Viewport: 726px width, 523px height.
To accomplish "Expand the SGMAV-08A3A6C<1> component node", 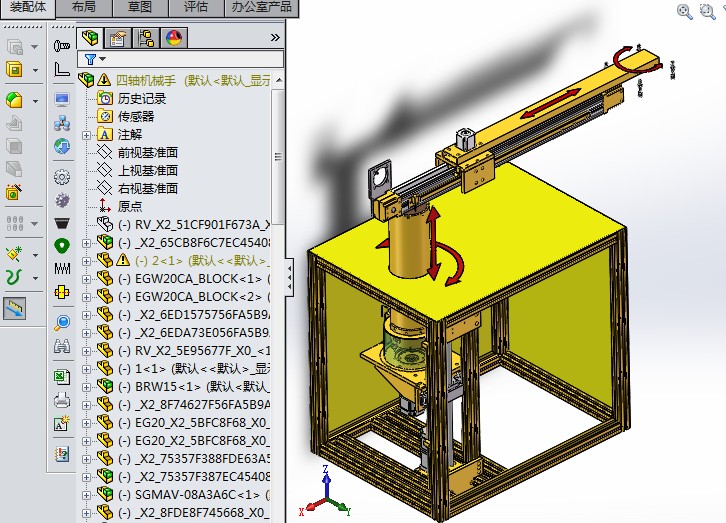I will pos(87,495).
